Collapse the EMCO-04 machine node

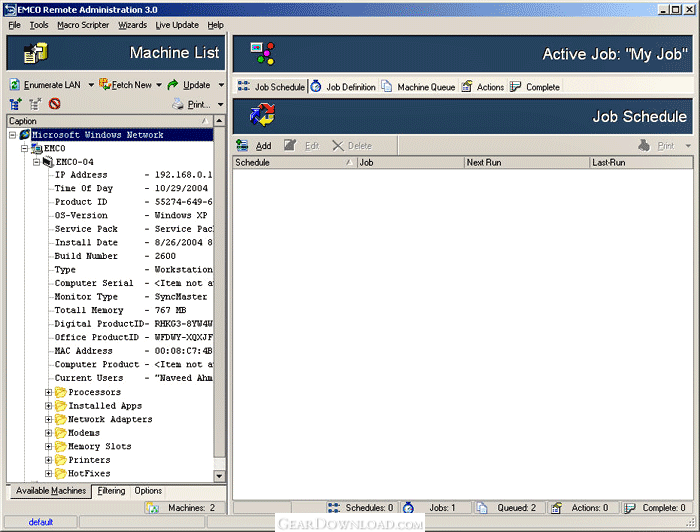[x=37, y=162]
